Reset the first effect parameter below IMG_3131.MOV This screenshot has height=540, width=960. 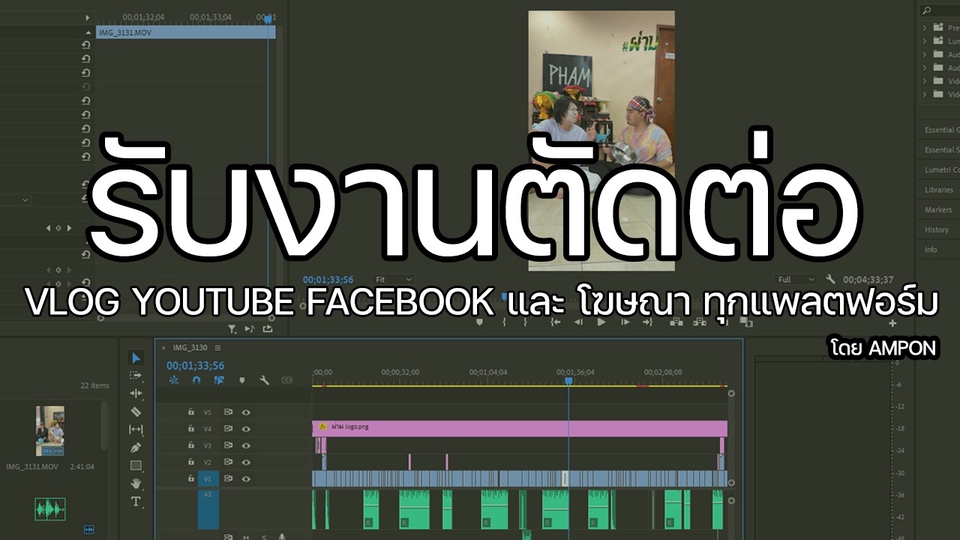tap(86, 45)
